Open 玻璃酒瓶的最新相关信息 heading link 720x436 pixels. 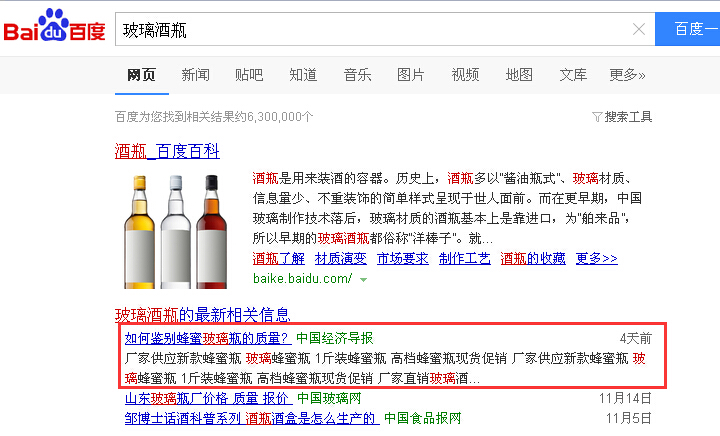click(202, 315)
